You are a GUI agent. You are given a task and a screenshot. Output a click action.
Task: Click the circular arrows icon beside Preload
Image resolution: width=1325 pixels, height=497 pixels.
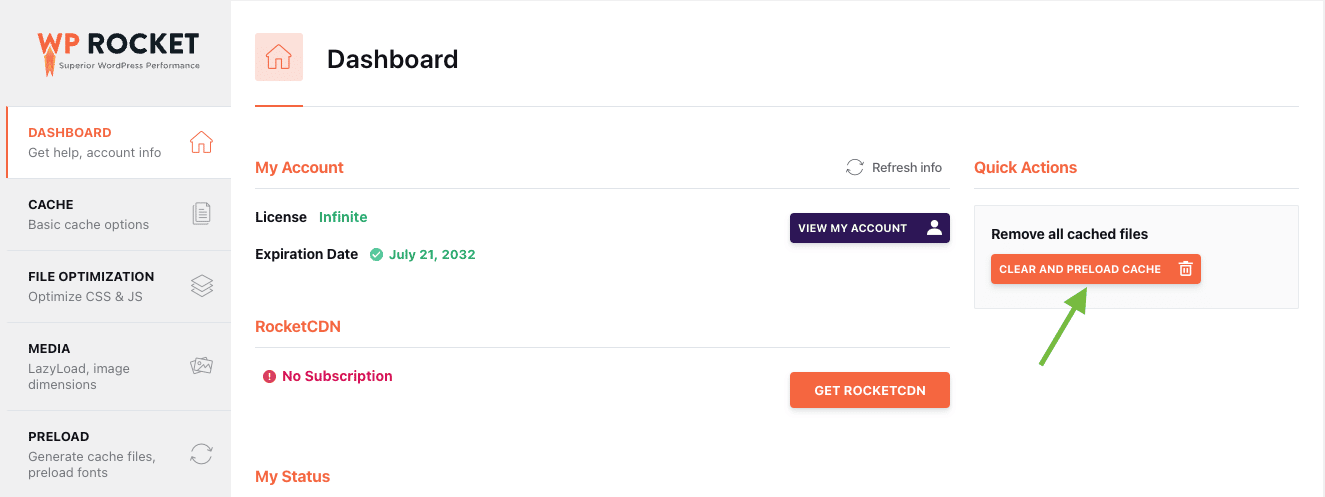[x=201, y=454]
